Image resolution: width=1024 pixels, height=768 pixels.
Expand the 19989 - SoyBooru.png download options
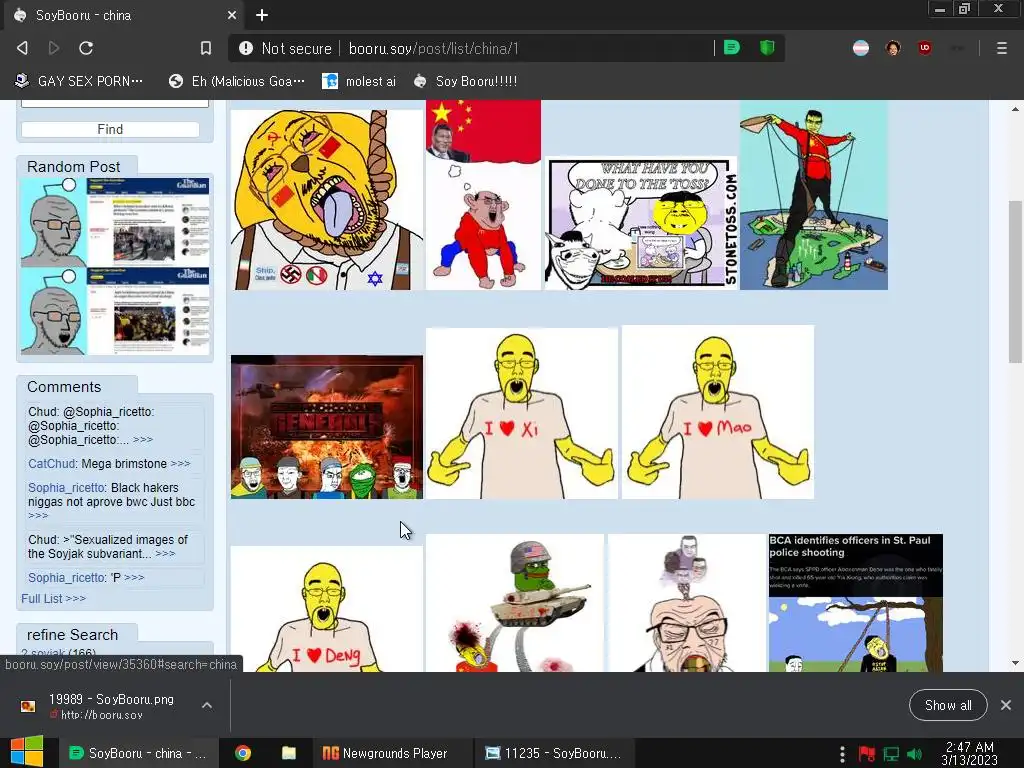coord(207,705)
